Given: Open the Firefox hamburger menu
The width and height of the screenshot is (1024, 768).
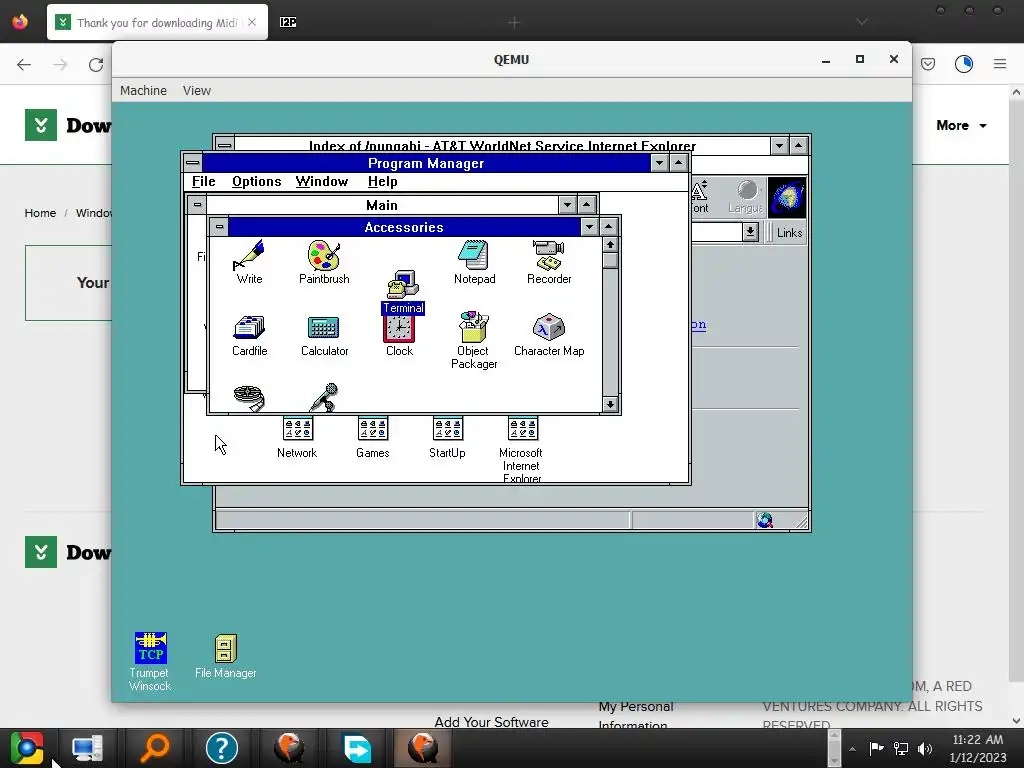Looking at the screenshot, I should [1000, 64].
